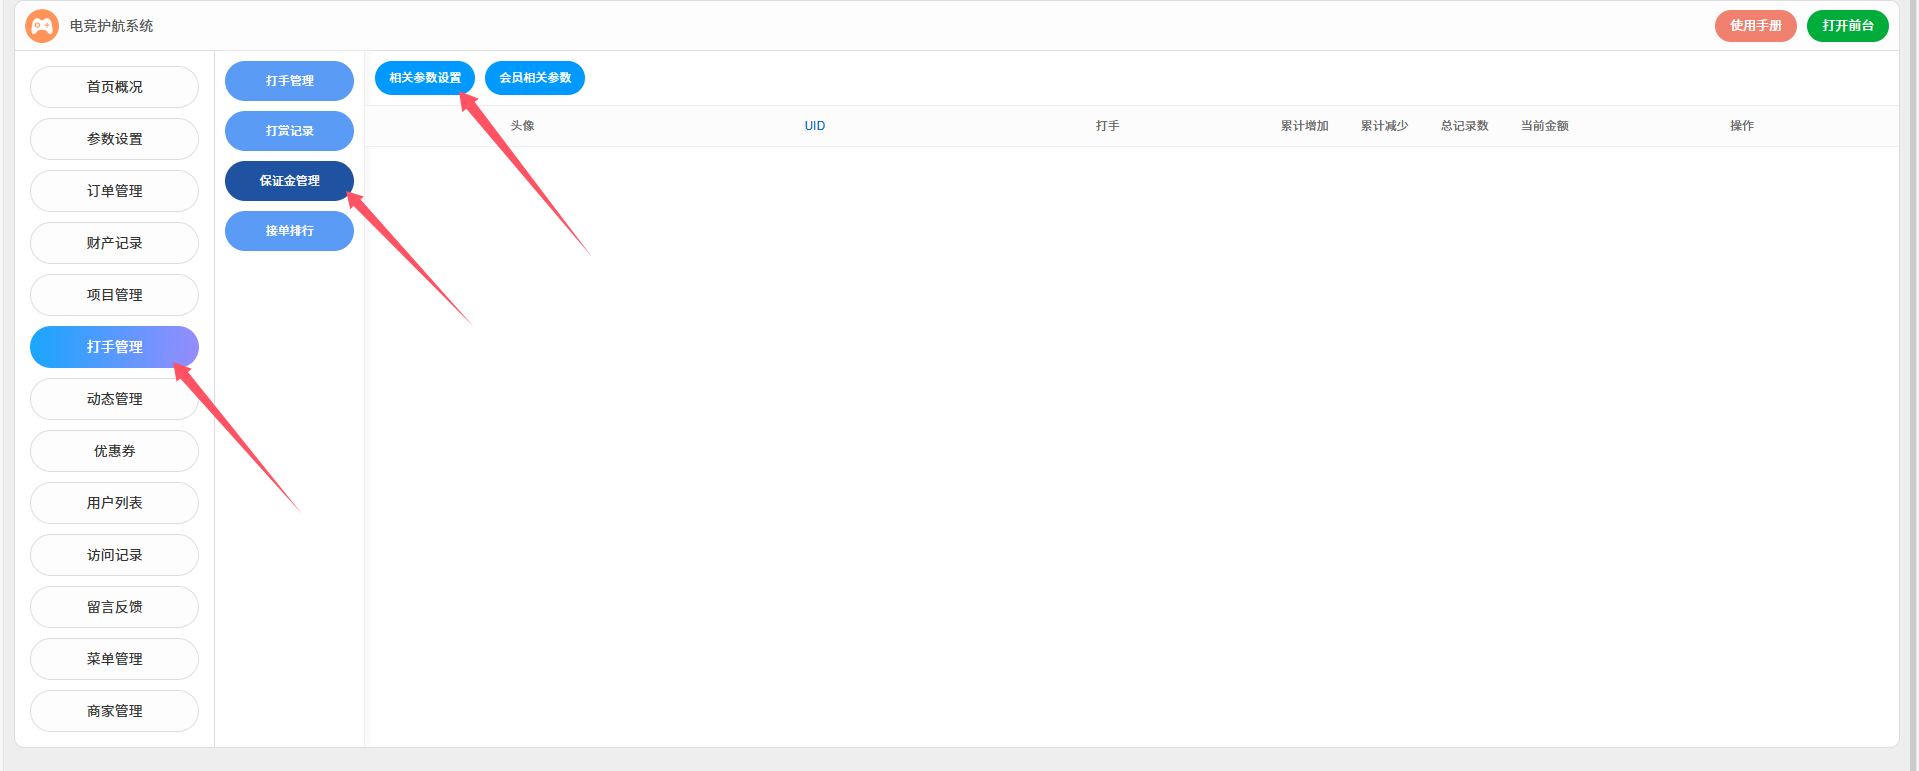
Task: Navigate to 项目管理
Action: tap(114, 295)
